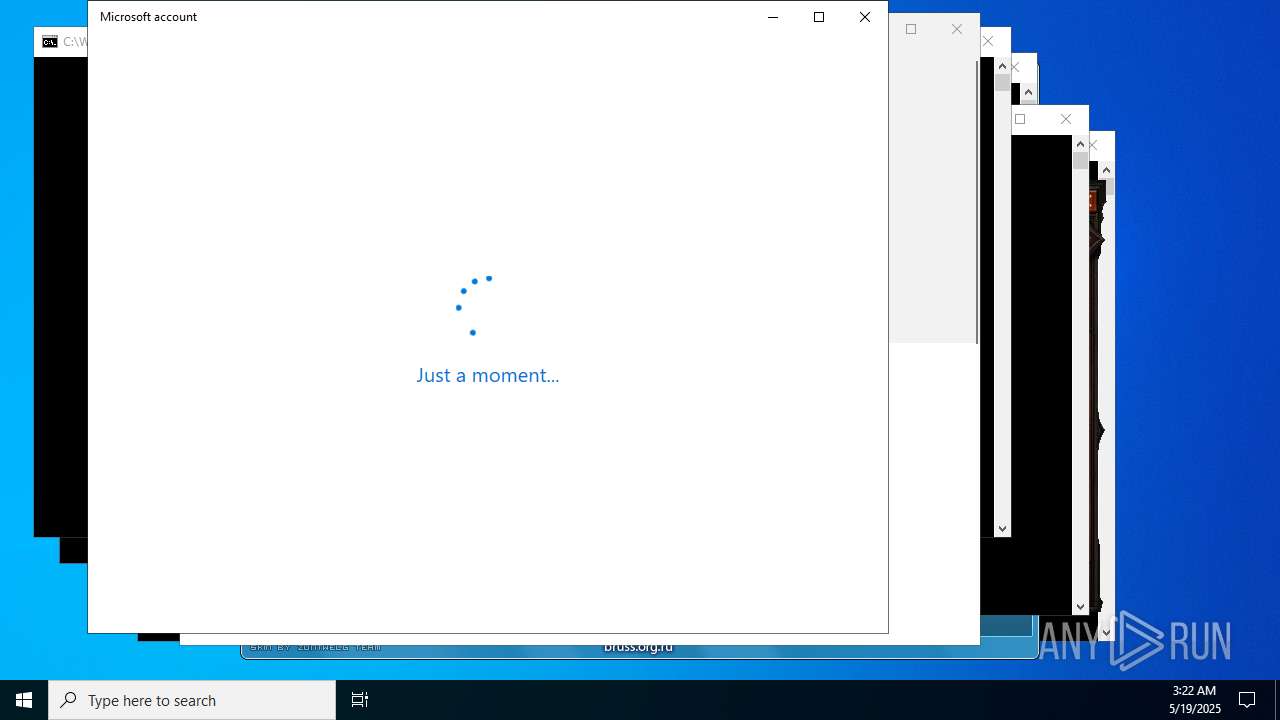The width and height of the screenshot is (1280, 720).
Task: Maximize the Microsoft account window
Action: (819, 17)
